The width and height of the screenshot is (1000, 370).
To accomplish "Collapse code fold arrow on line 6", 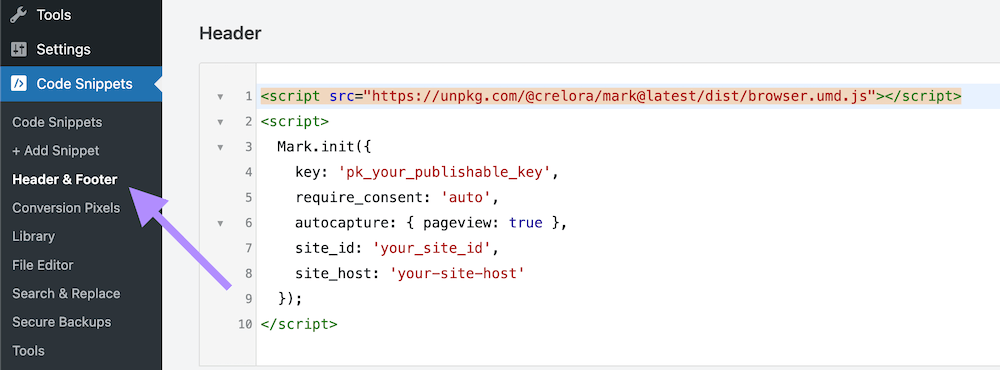I will click(220, 223).
